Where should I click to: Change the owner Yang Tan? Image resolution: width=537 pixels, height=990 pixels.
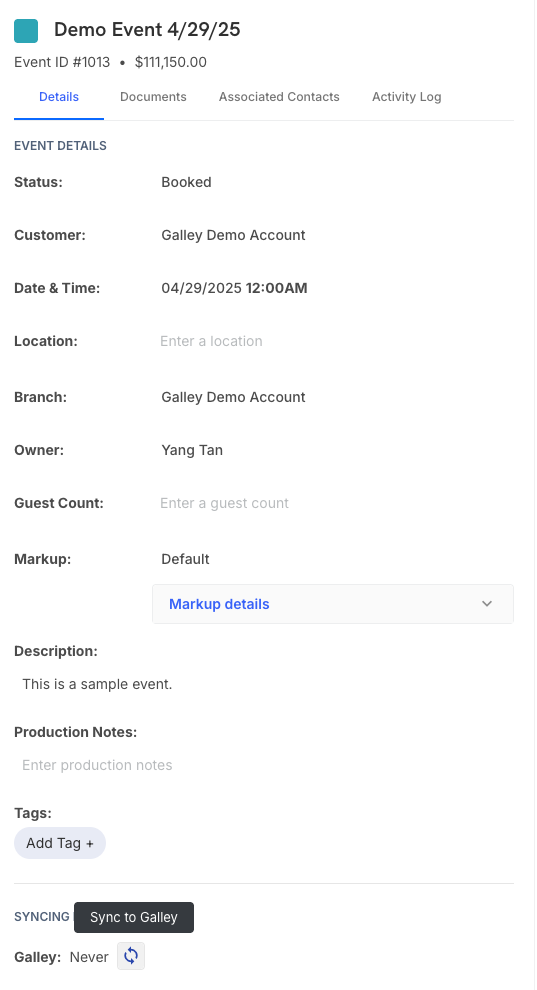(192, 450)
